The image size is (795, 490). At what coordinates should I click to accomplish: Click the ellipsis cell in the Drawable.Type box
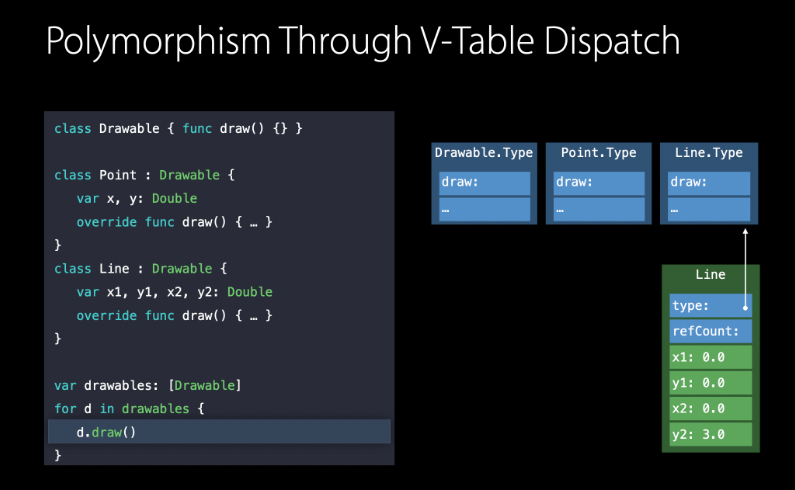484,209
